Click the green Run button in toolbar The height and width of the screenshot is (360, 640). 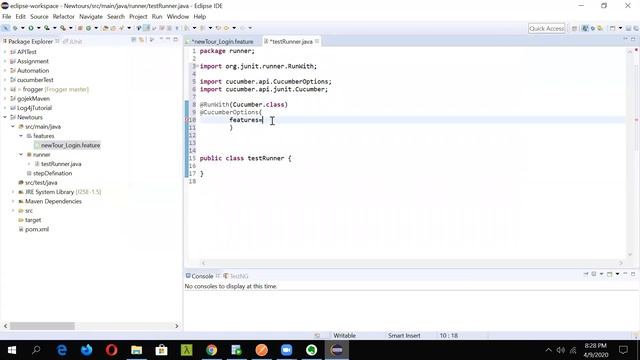(31, 28)
